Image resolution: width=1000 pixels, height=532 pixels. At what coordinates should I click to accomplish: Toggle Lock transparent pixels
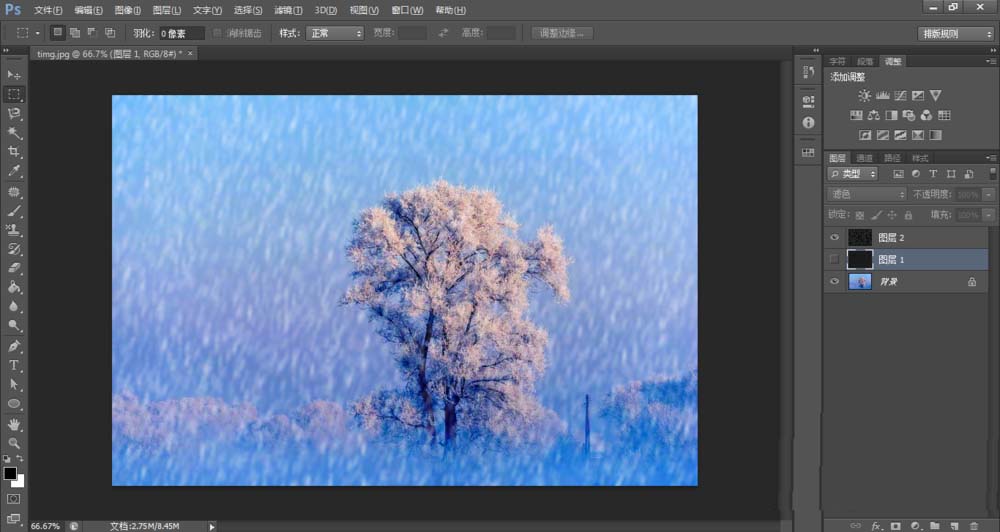click(x=860, y=215)
